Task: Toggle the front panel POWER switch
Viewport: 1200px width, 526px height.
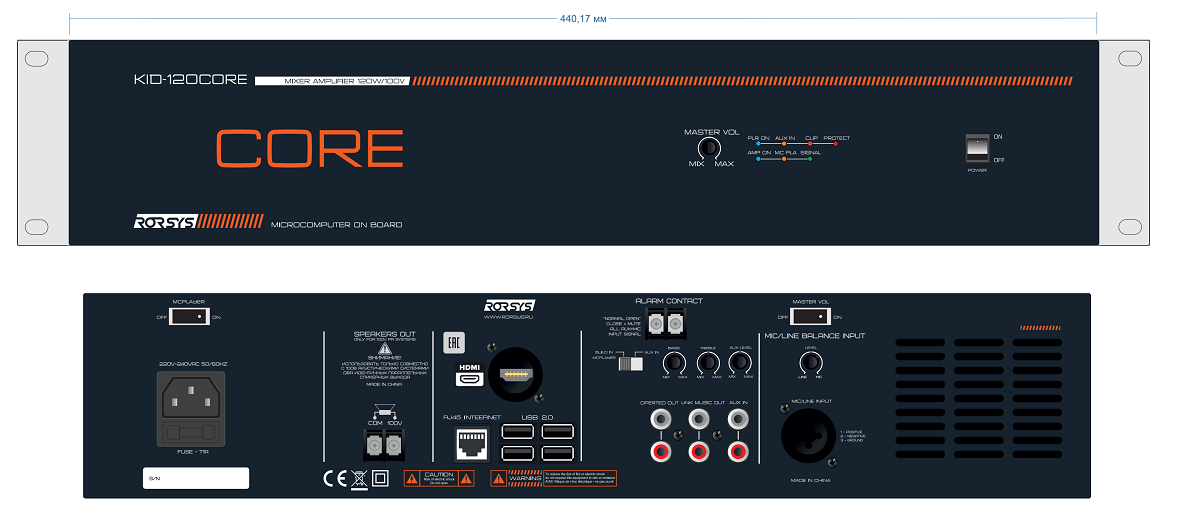Action: pos(977,148)
